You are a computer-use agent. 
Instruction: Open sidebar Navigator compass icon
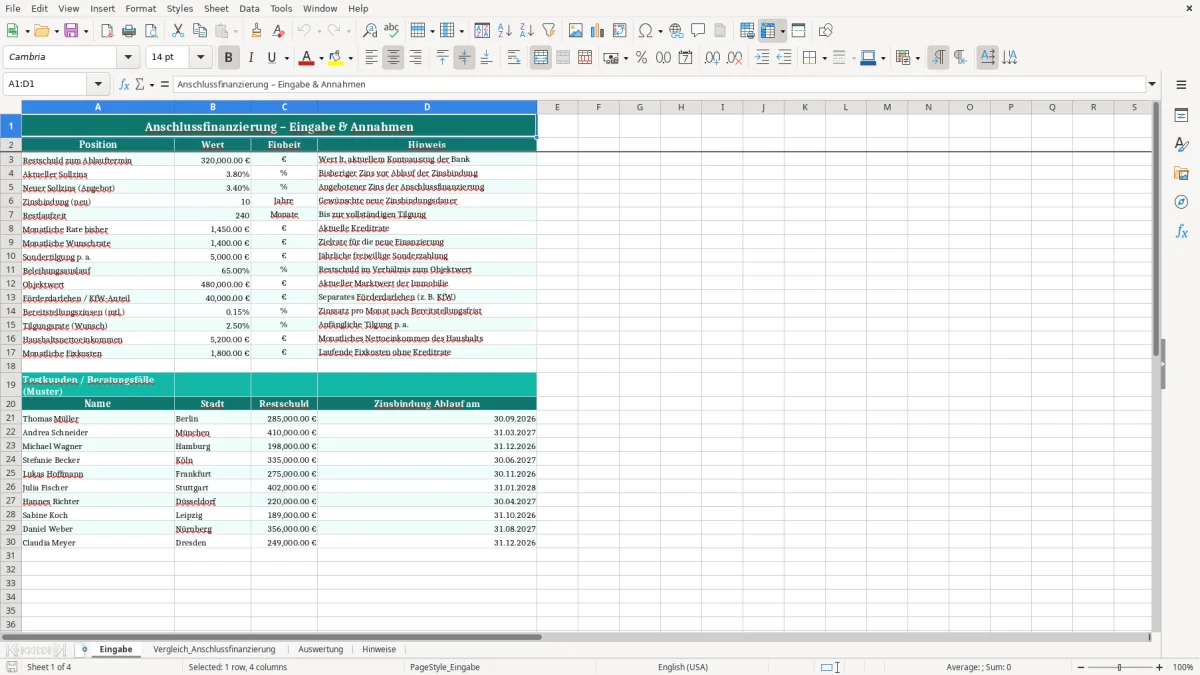[x=1181, y=203]
